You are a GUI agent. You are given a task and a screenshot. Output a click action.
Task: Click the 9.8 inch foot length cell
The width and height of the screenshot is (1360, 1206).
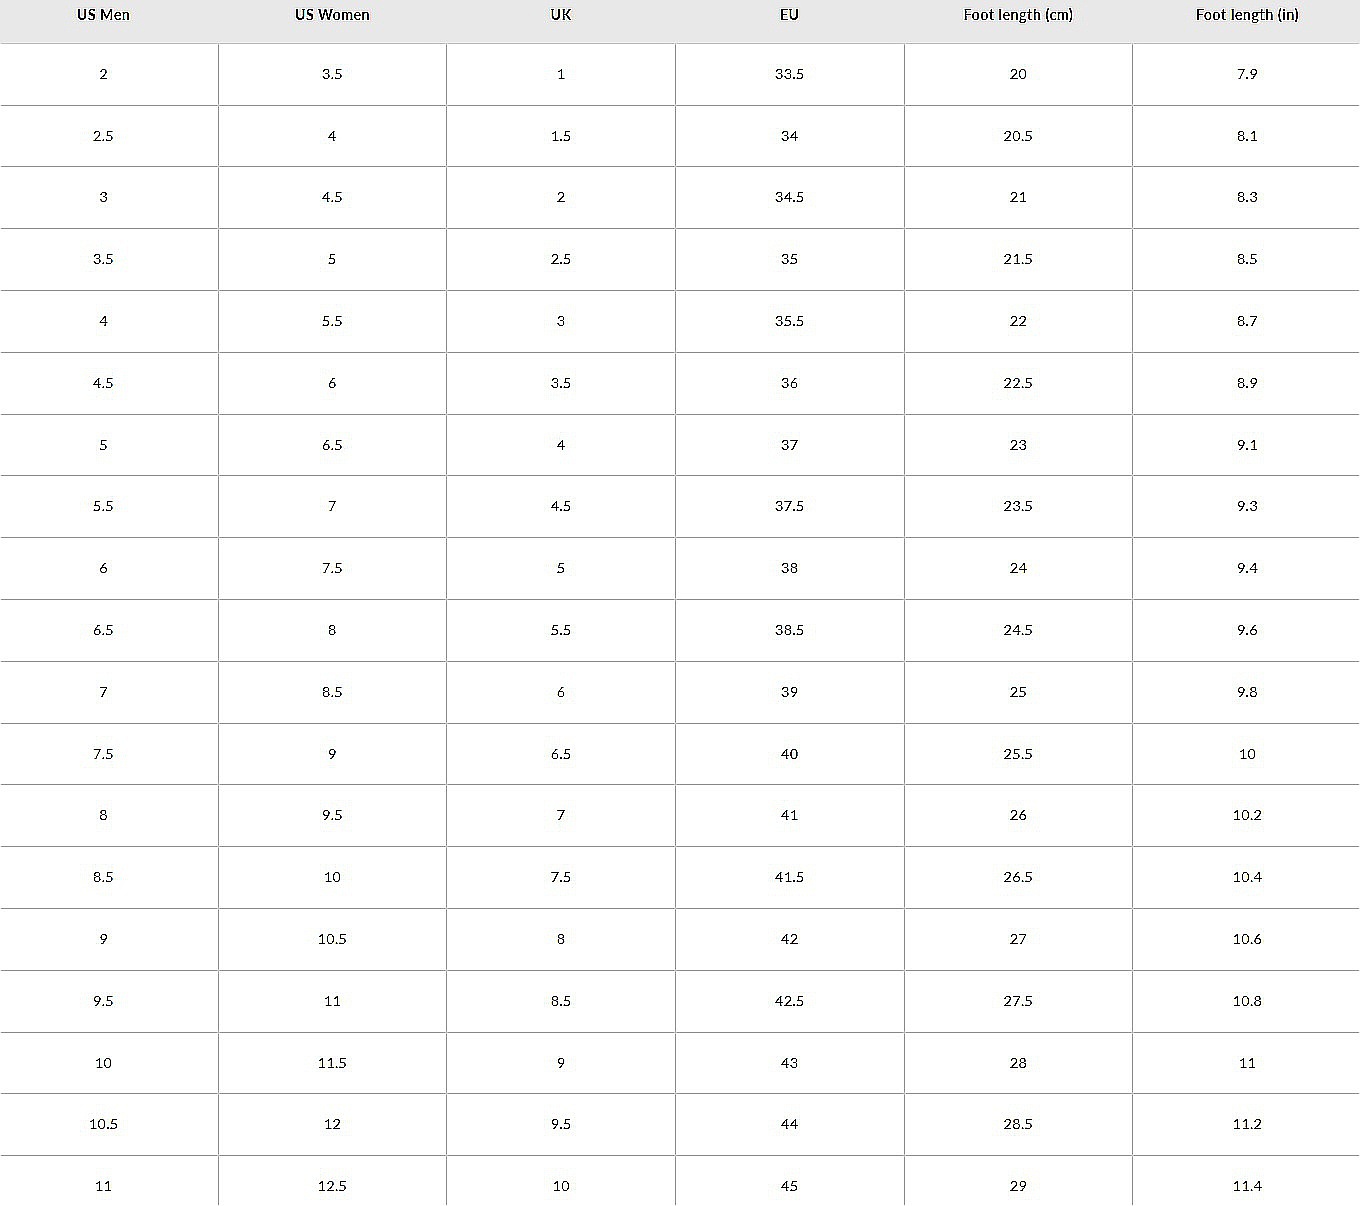[x=1247, y=692]
